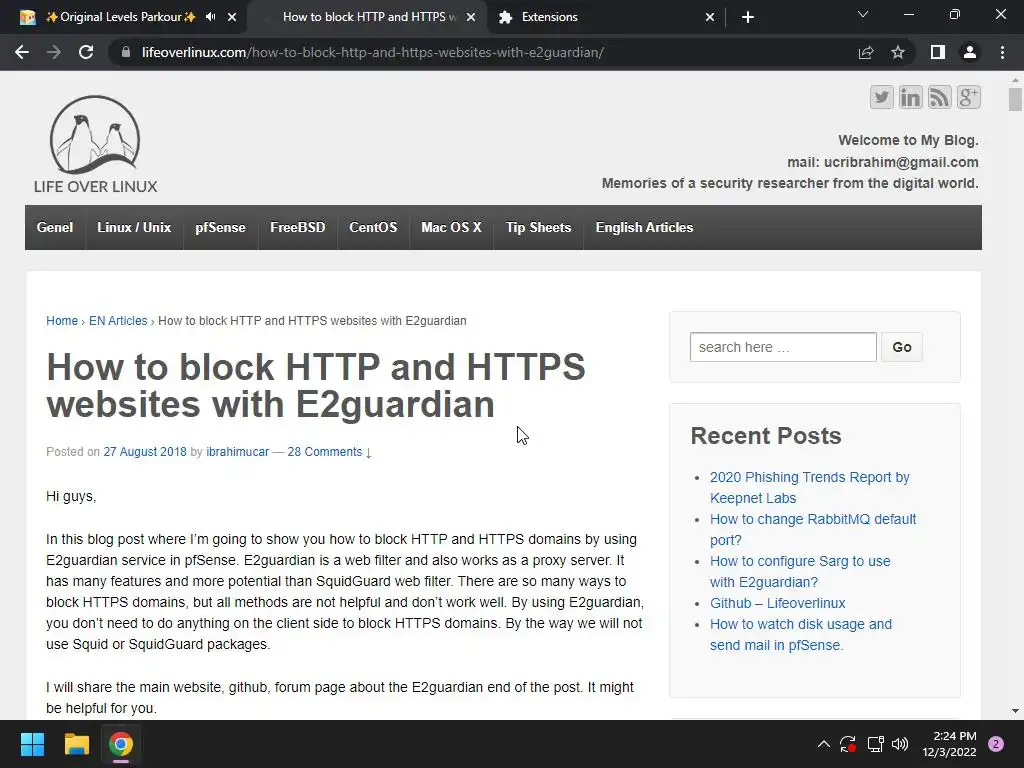Bookmark this page with the star icon
Image resolution: width=1024 pixels, height=768 pixels.
[898, 52]
